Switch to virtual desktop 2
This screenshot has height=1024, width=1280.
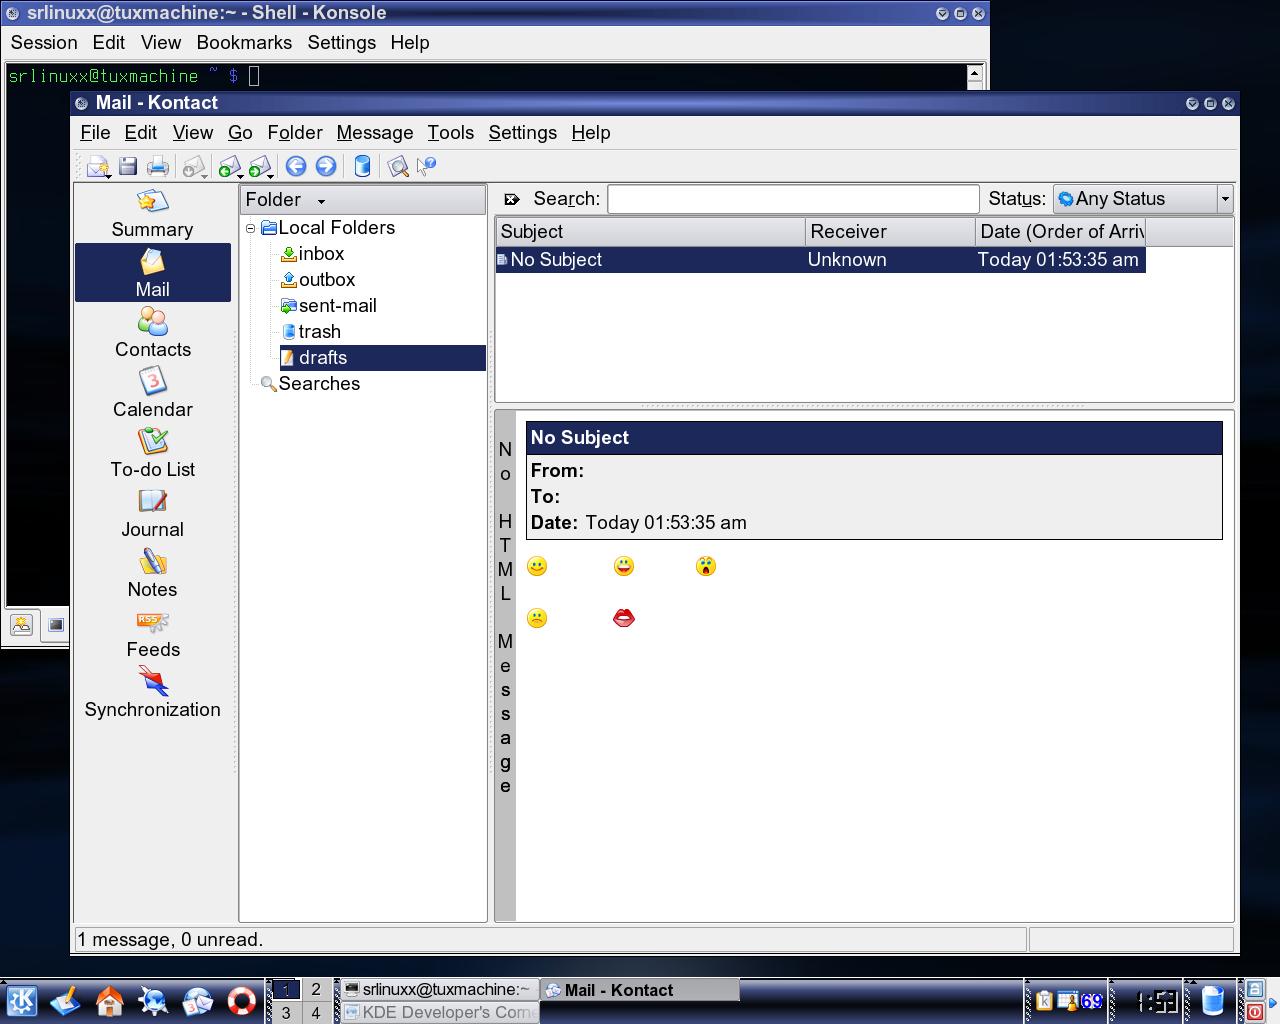316,990
